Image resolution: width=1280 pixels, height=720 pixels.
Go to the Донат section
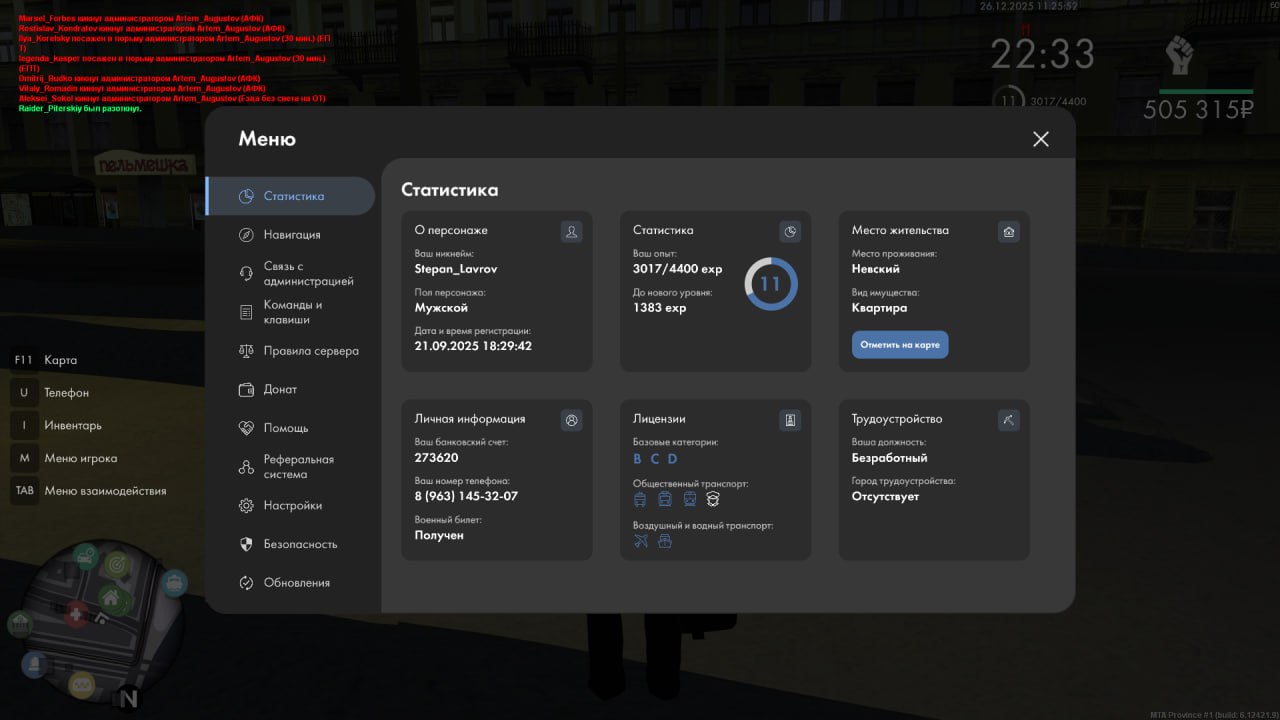click(280, 390)
